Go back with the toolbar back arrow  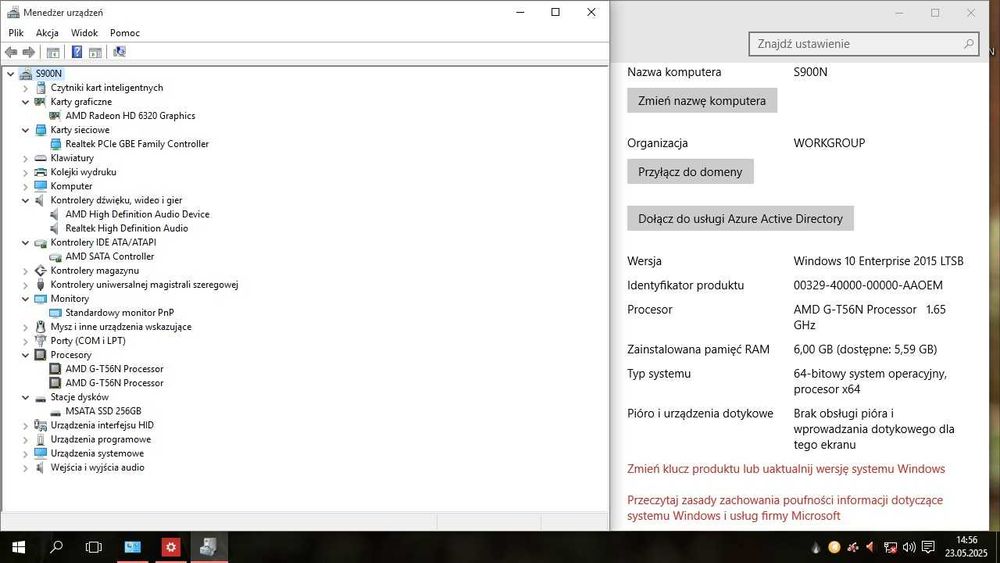point(11,52)
